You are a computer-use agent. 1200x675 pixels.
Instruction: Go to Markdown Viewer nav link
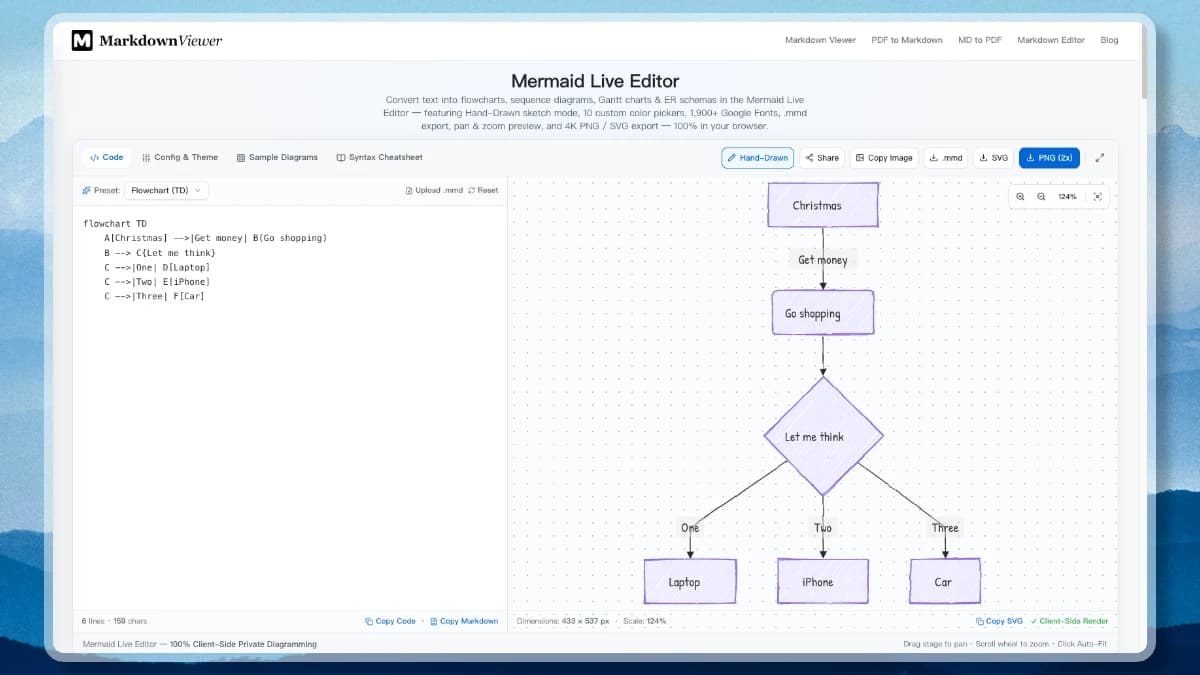[x=820, y=40]
